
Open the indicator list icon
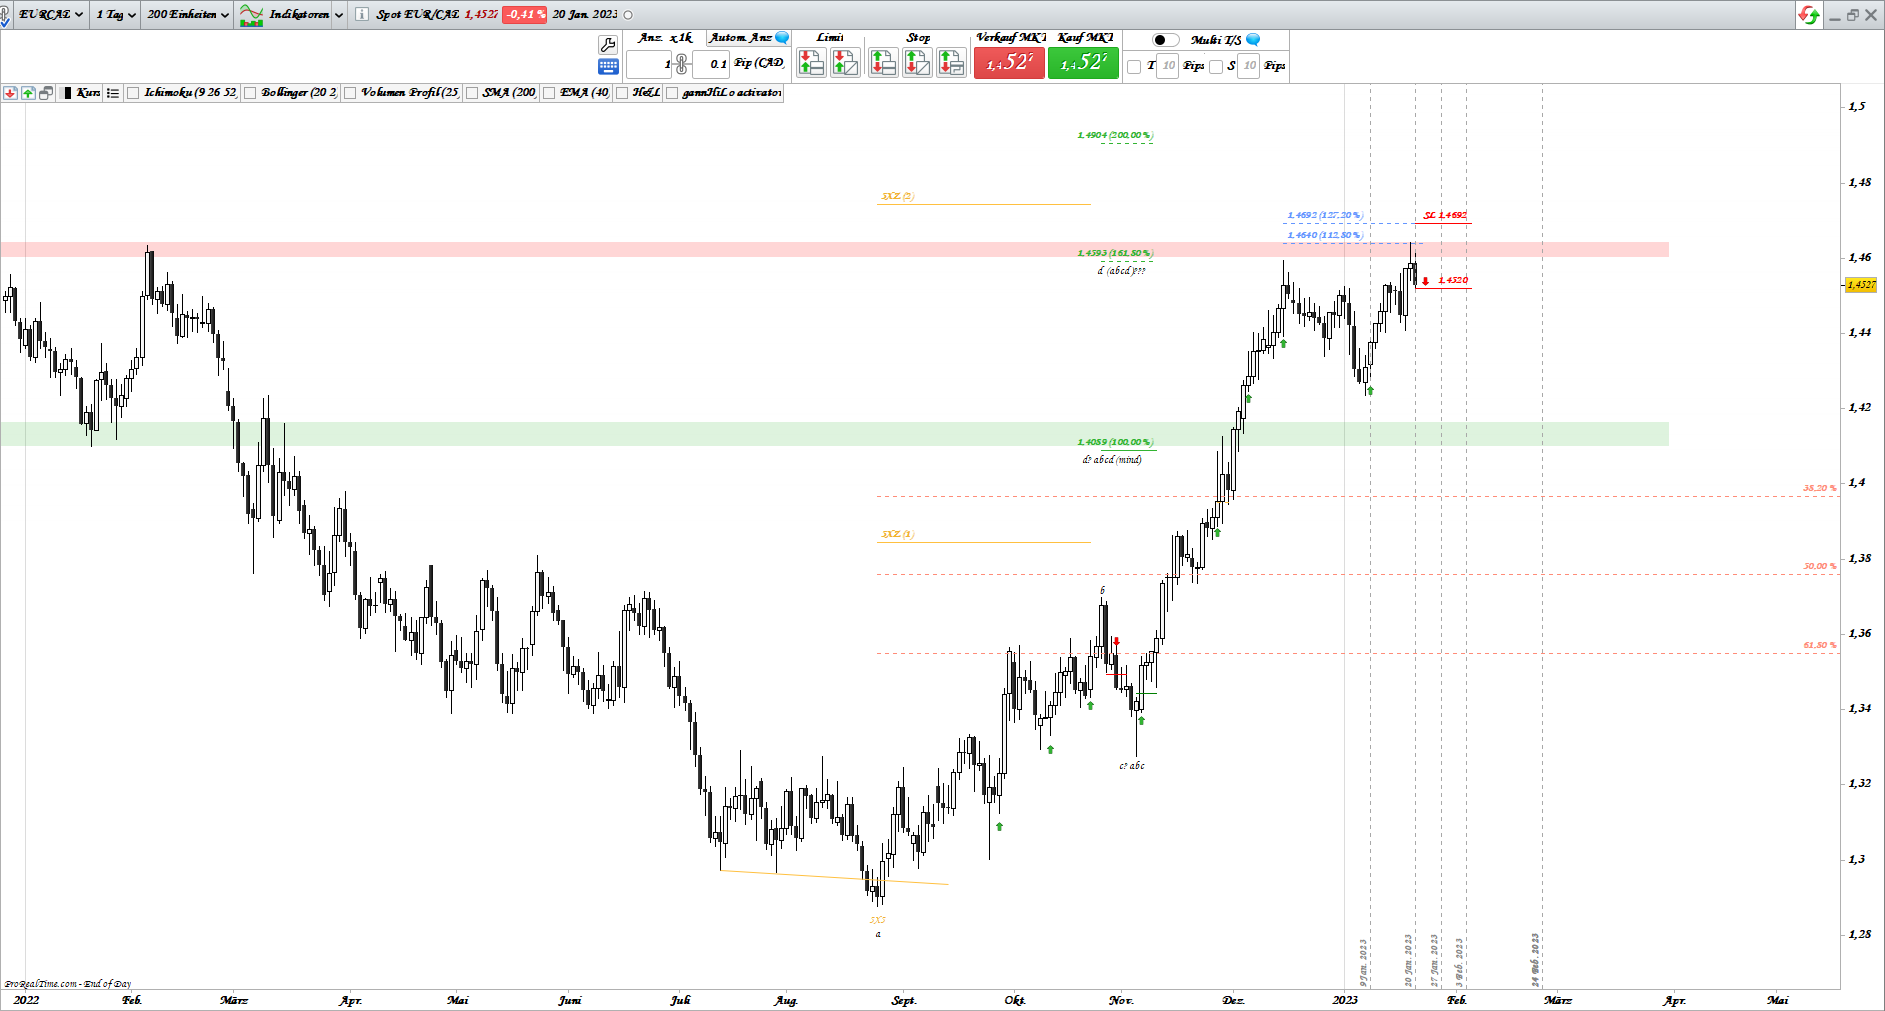click(x=113, y=93)
